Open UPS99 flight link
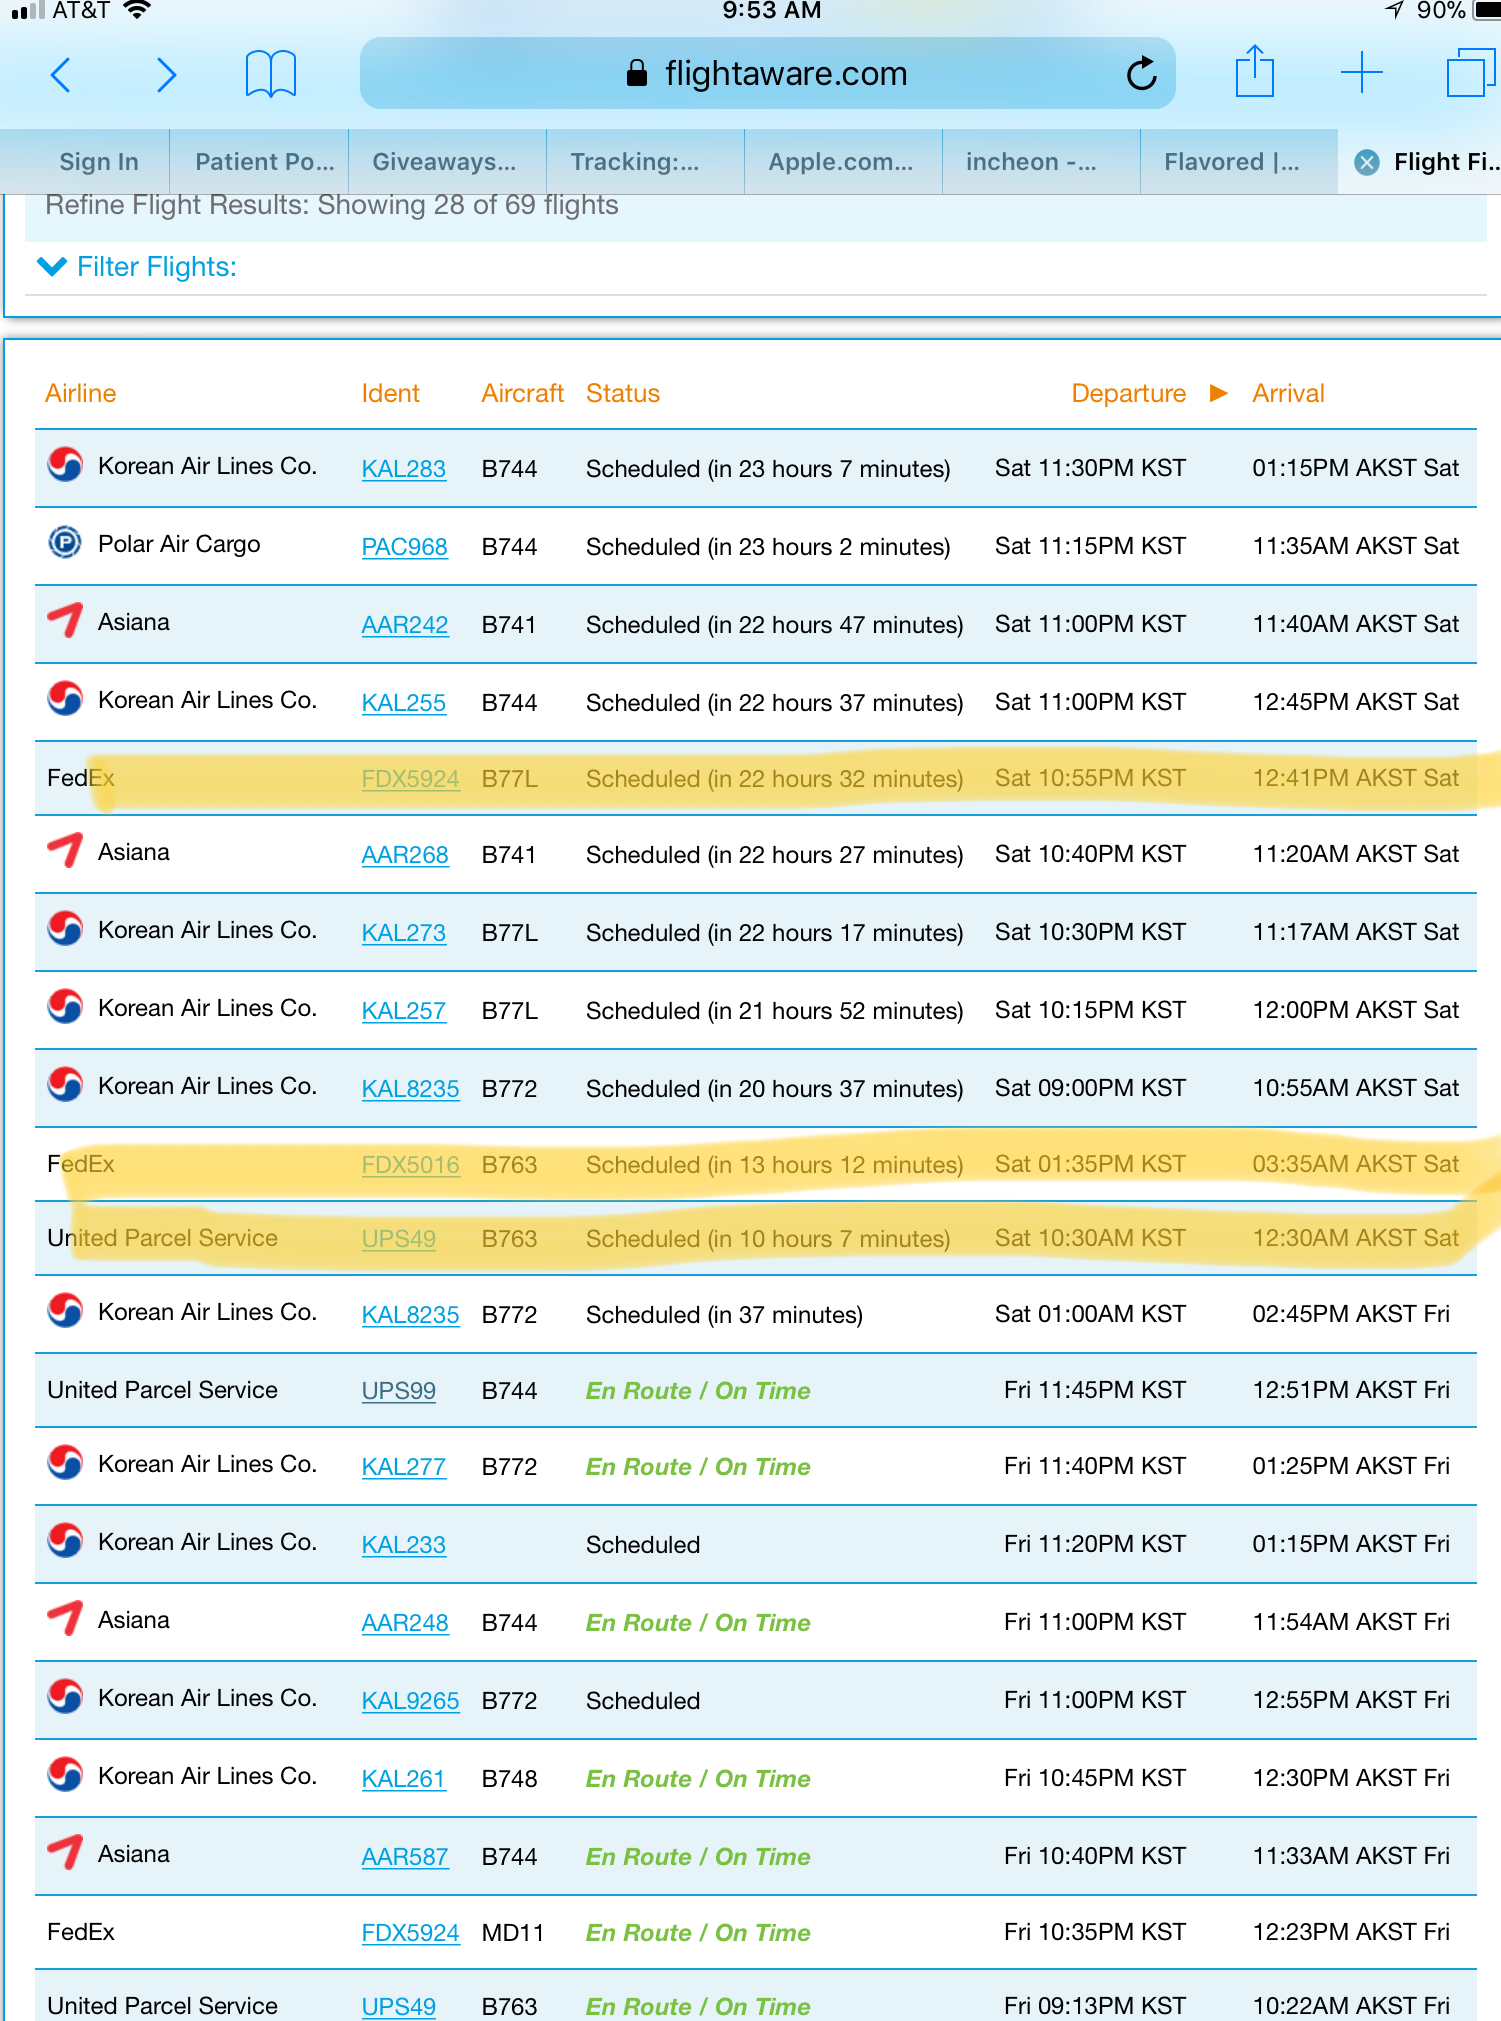The height and width of the screenshot is (2021, 1501). [x=398, y=1391]
